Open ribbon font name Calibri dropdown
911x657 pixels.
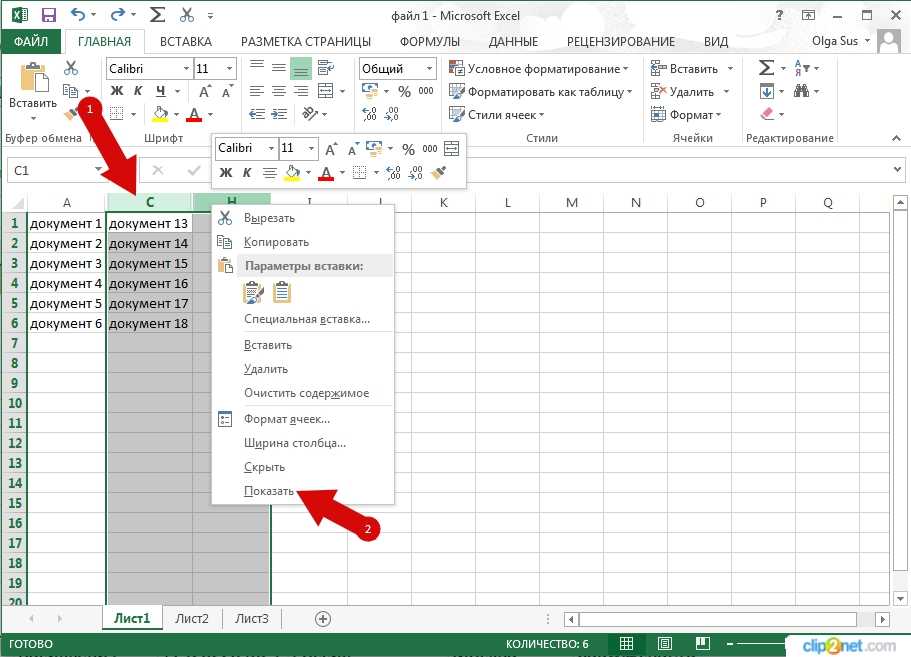(186, 69)
